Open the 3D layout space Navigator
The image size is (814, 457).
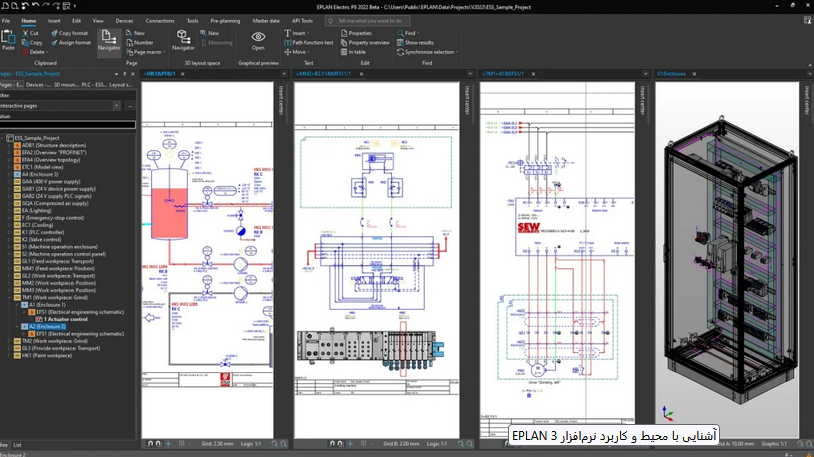(183, 36)
